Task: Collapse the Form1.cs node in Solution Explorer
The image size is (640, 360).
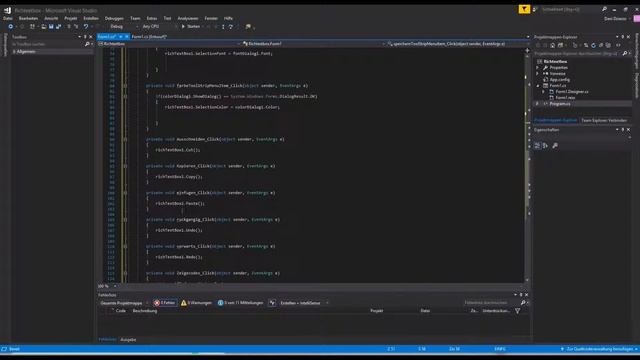Action: tap(538, 86)
